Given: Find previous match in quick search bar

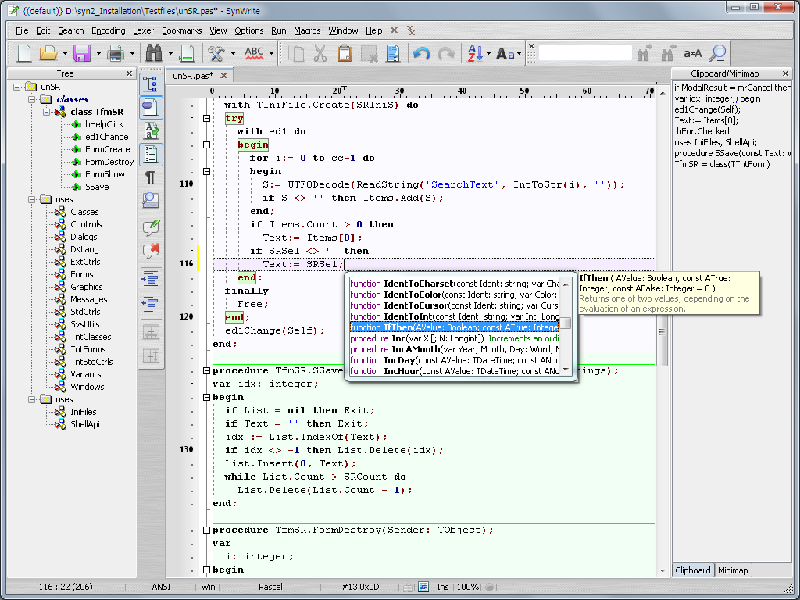Looking at the screenshot, I should tap(667, 53).
